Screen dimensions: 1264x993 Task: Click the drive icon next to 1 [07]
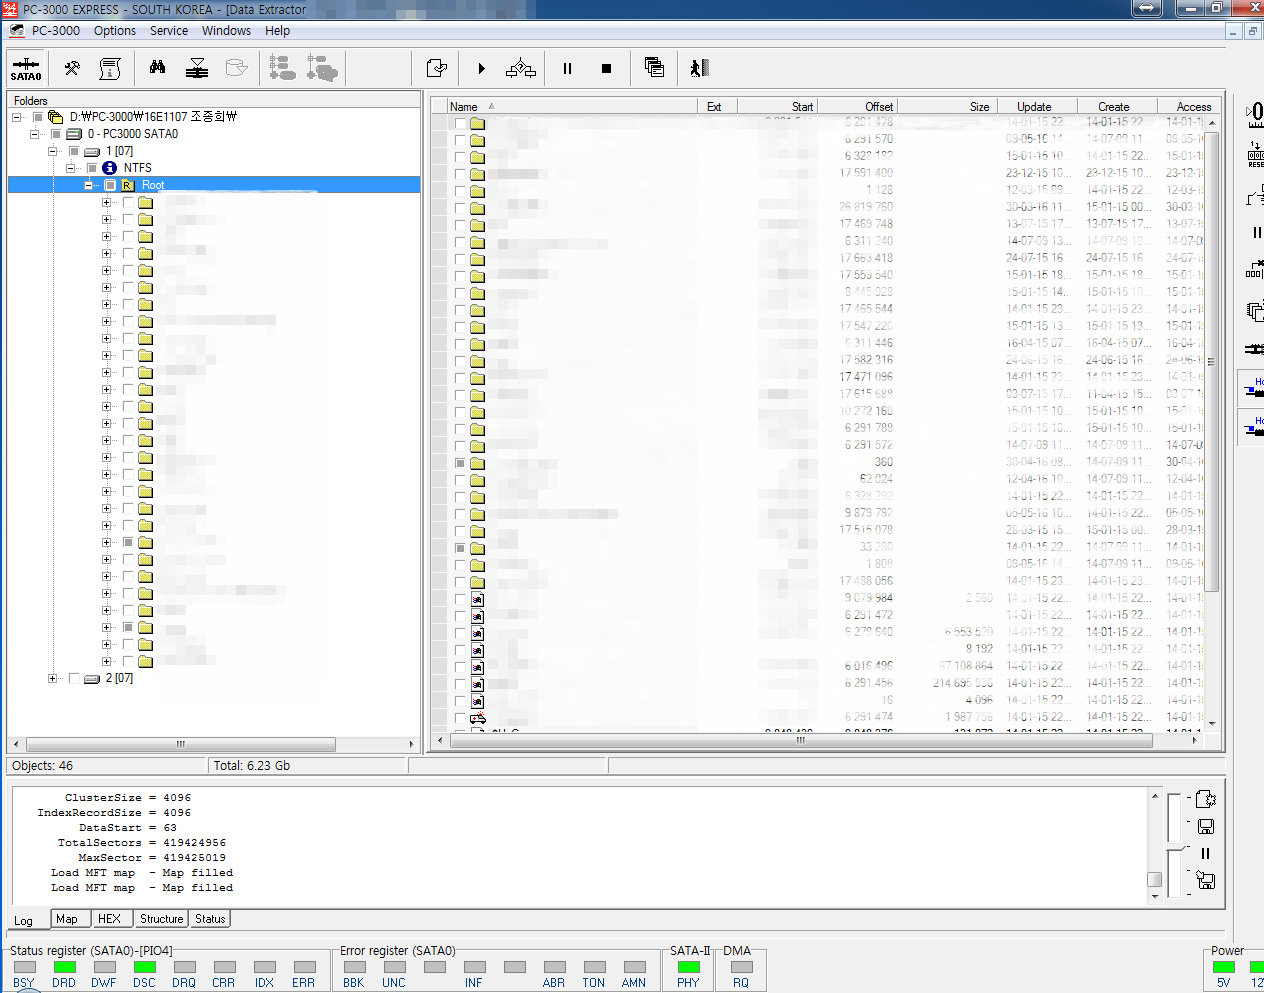(x=92, y=152)
